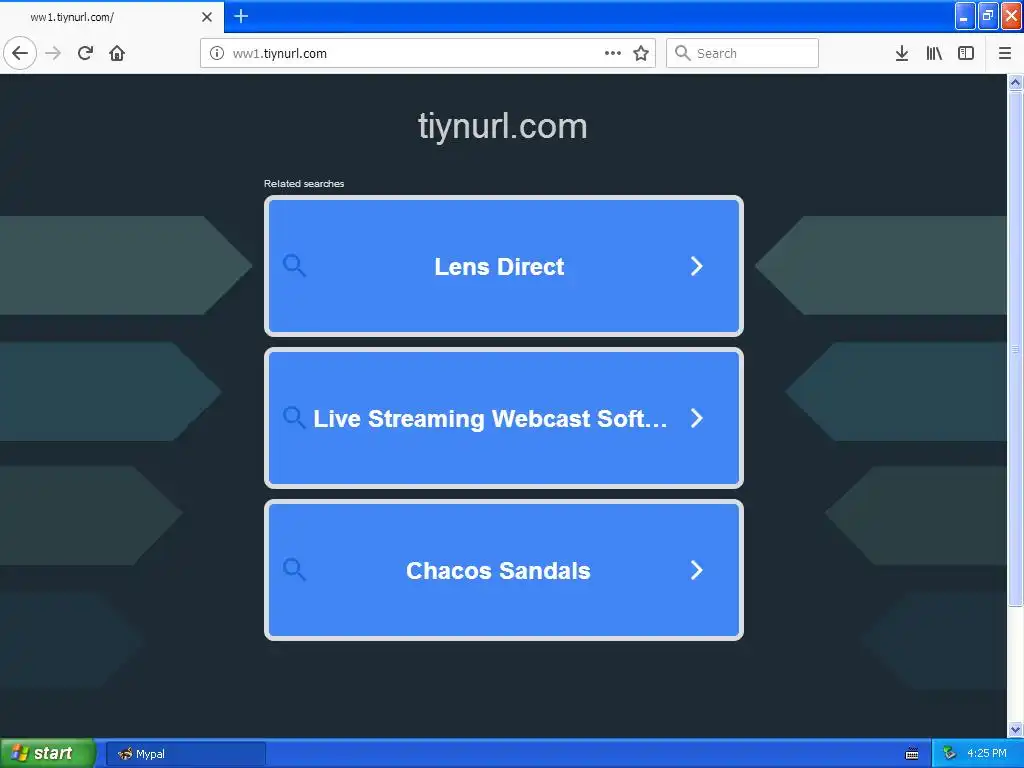The width and height of the screenshot is (1024, 768).
Task: Click the Related searches label
Action: tap(304, 184)
